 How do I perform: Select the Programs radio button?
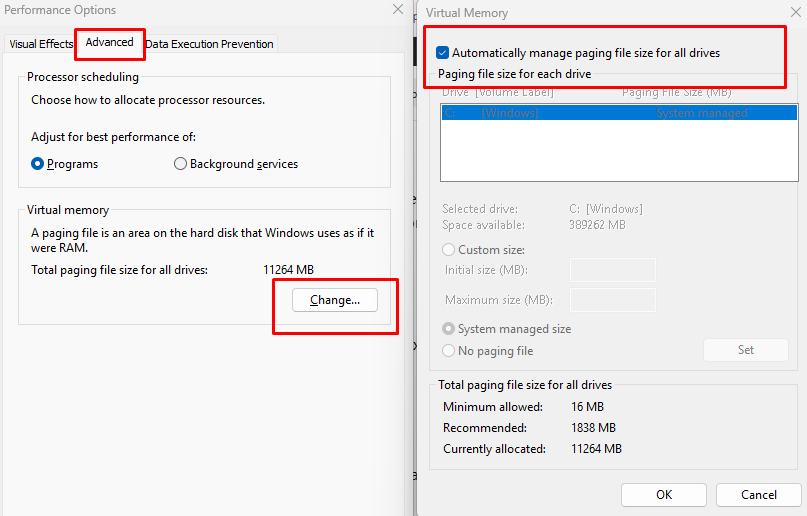pos(39,164)
